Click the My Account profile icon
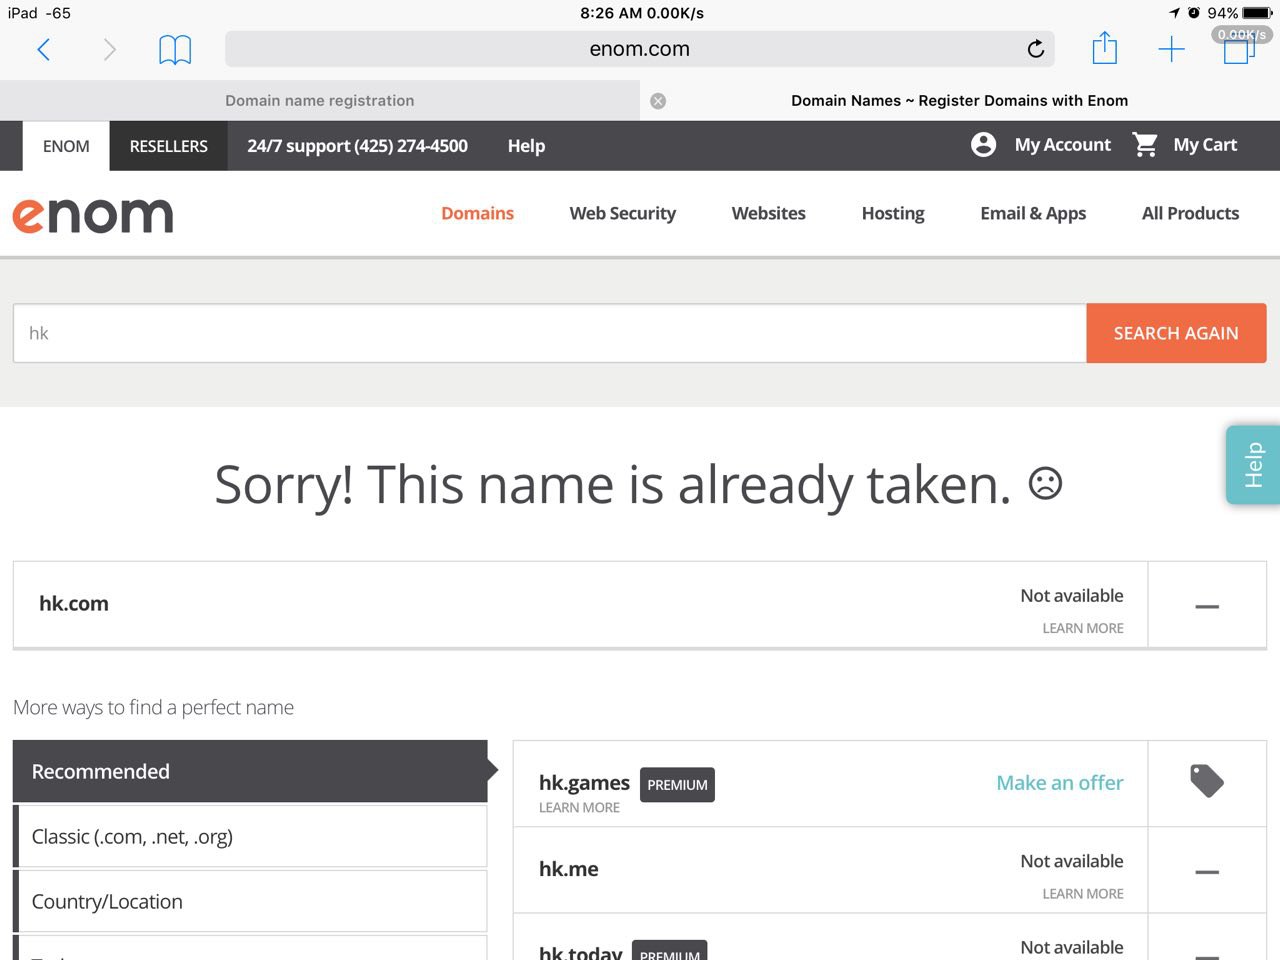The image size is (1280, 960). click(x=983, y=145)
